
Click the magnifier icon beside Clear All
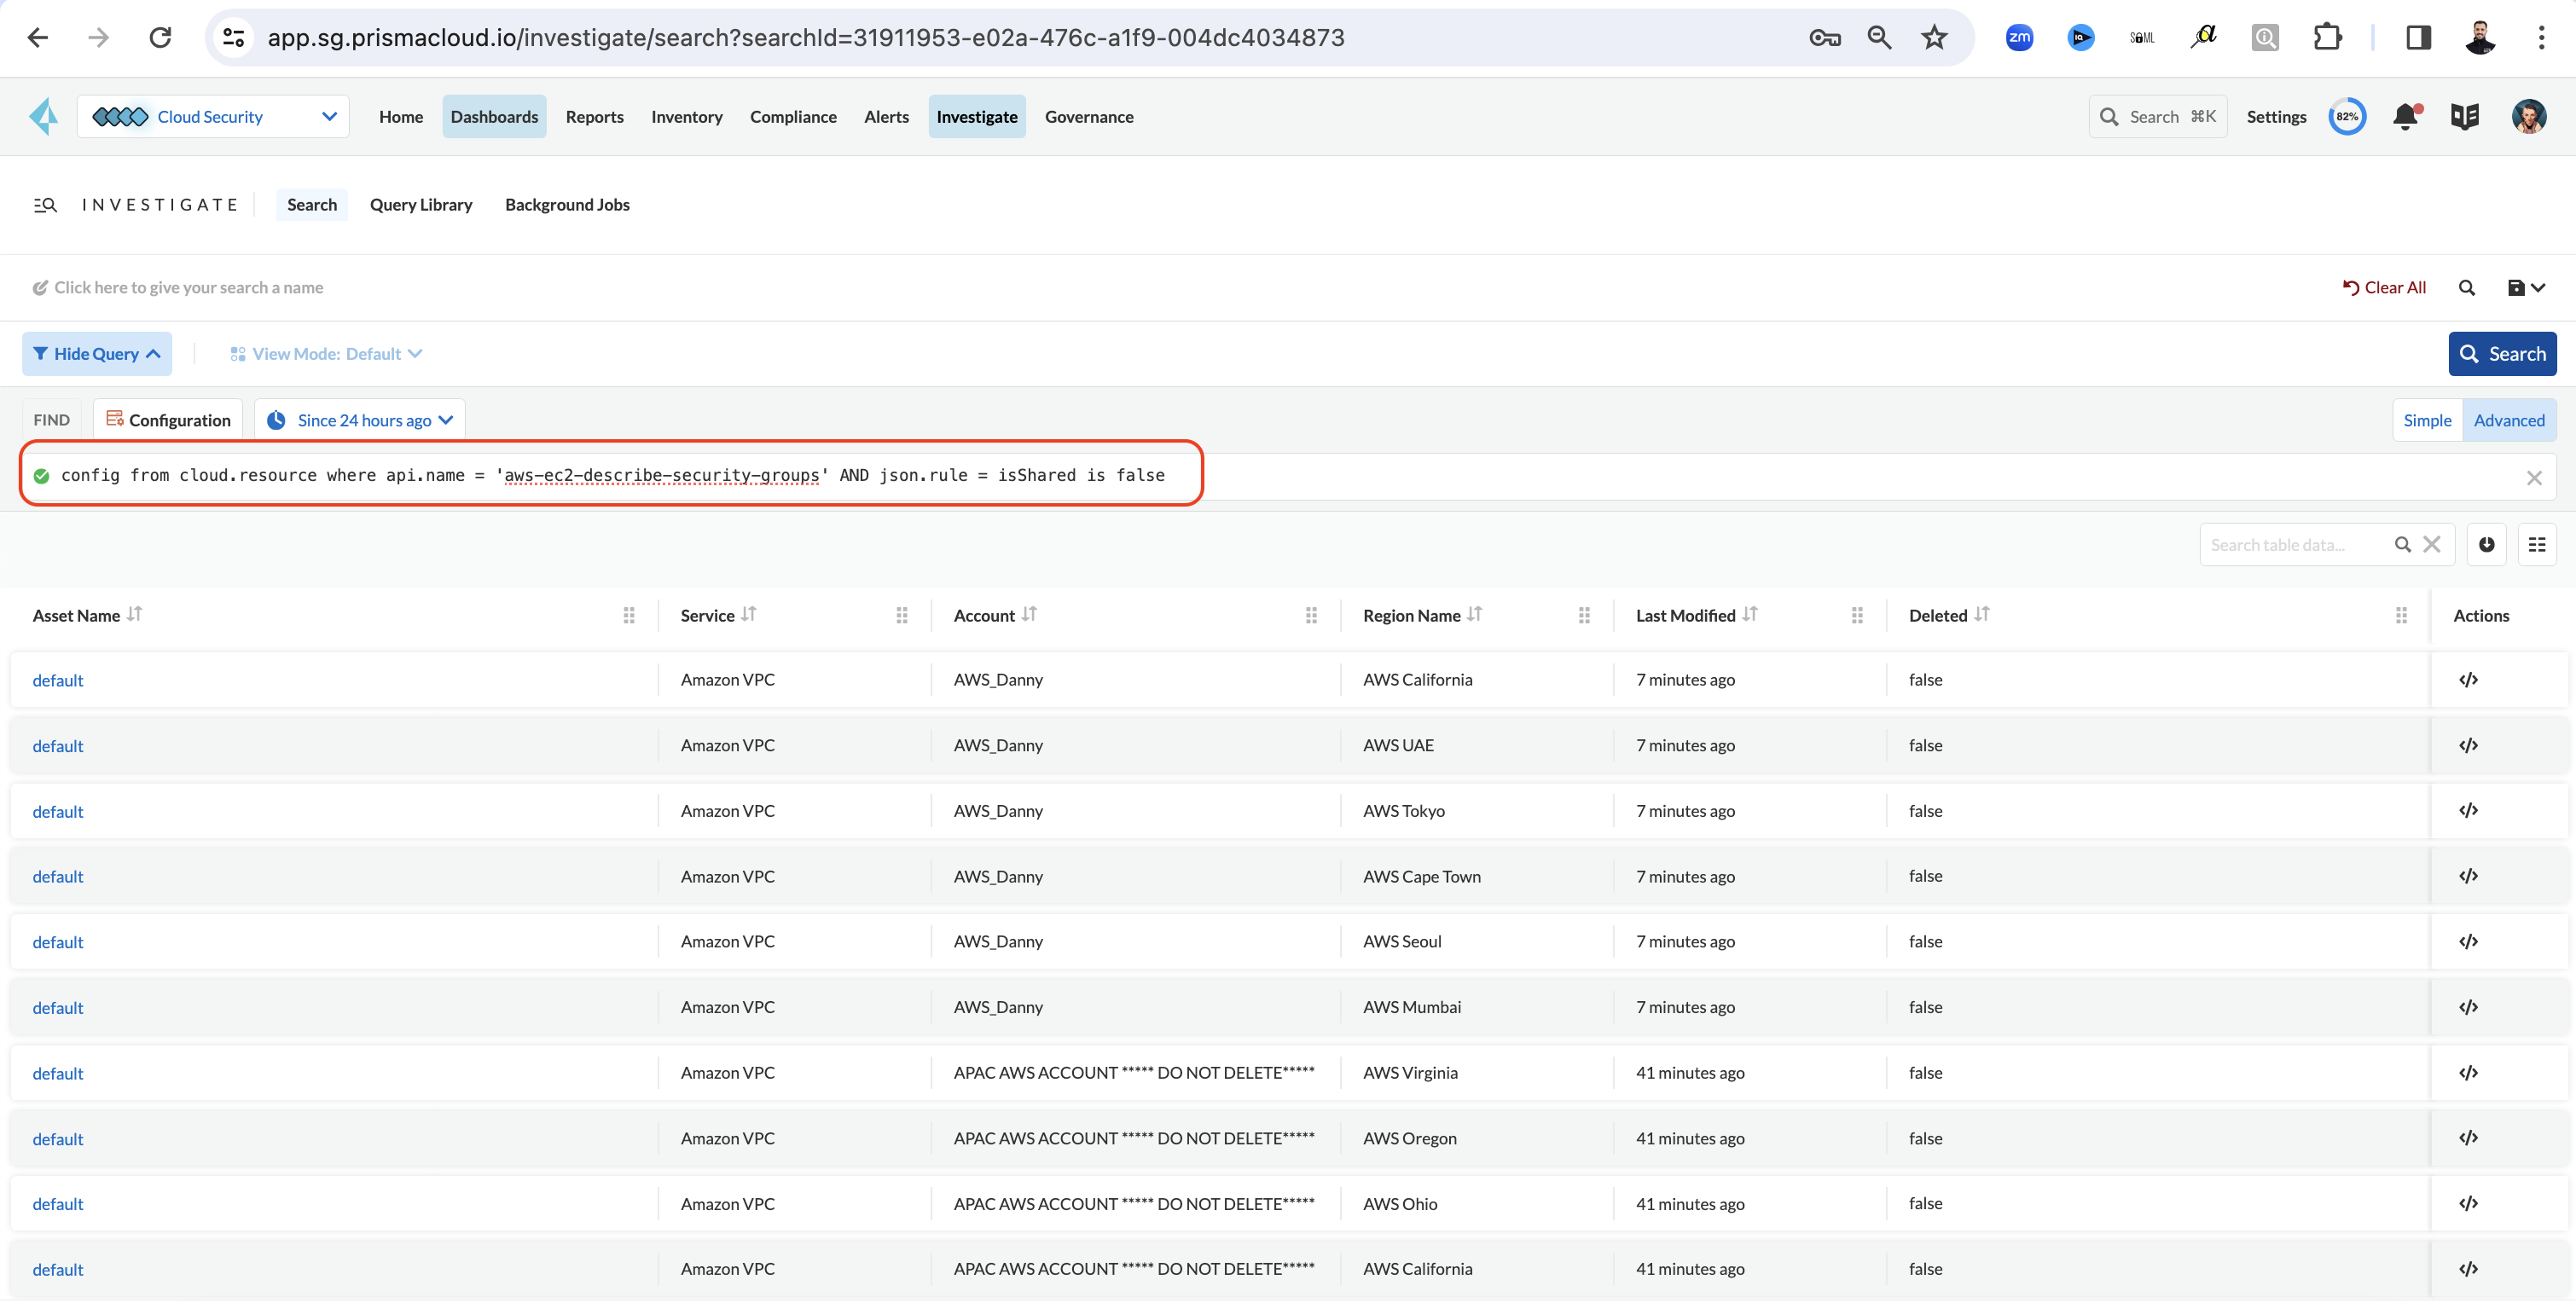click(x=2467, y=288)
